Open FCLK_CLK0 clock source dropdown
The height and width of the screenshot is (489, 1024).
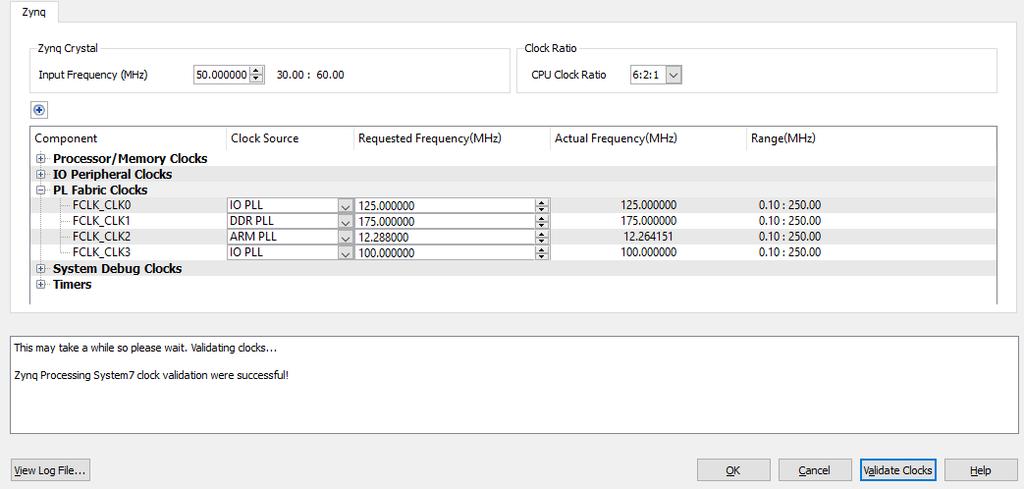coord(345,205)
